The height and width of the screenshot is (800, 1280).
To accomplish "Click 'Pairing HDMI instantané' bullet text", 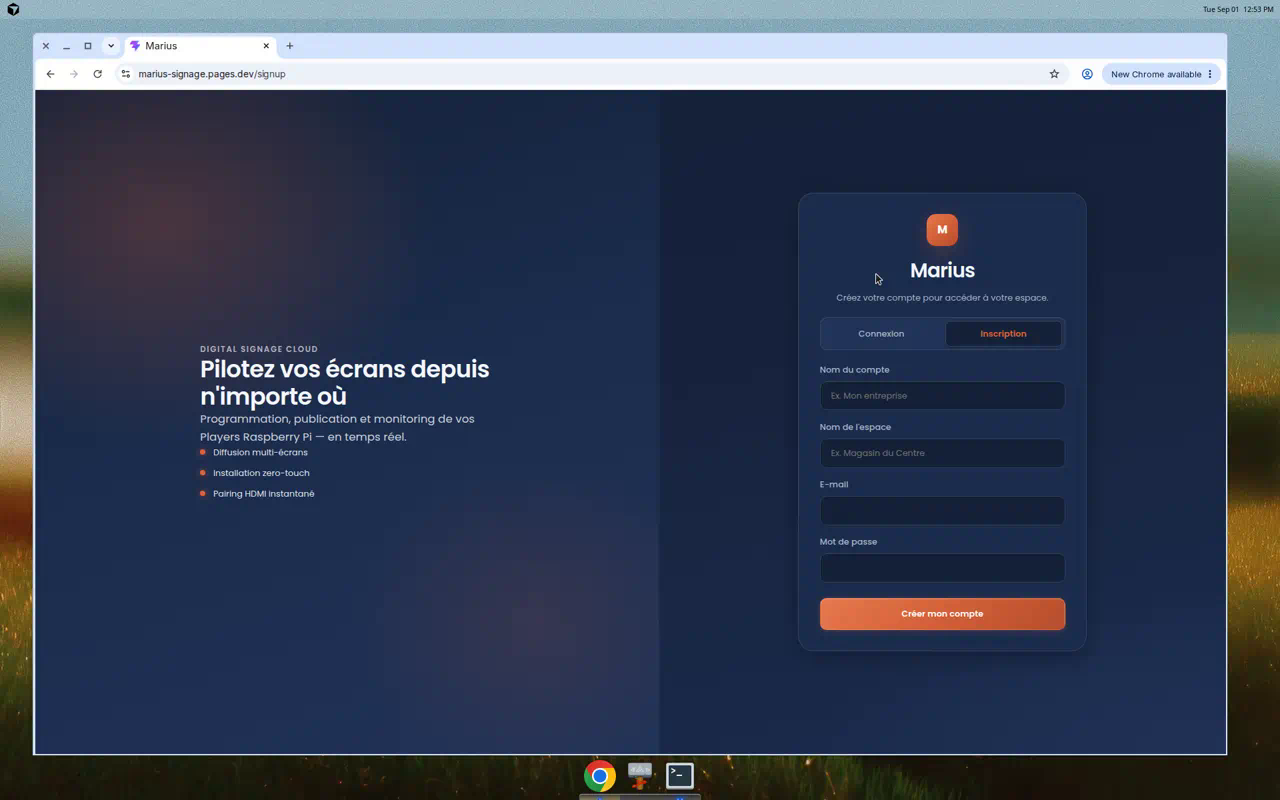I will 264,494.
